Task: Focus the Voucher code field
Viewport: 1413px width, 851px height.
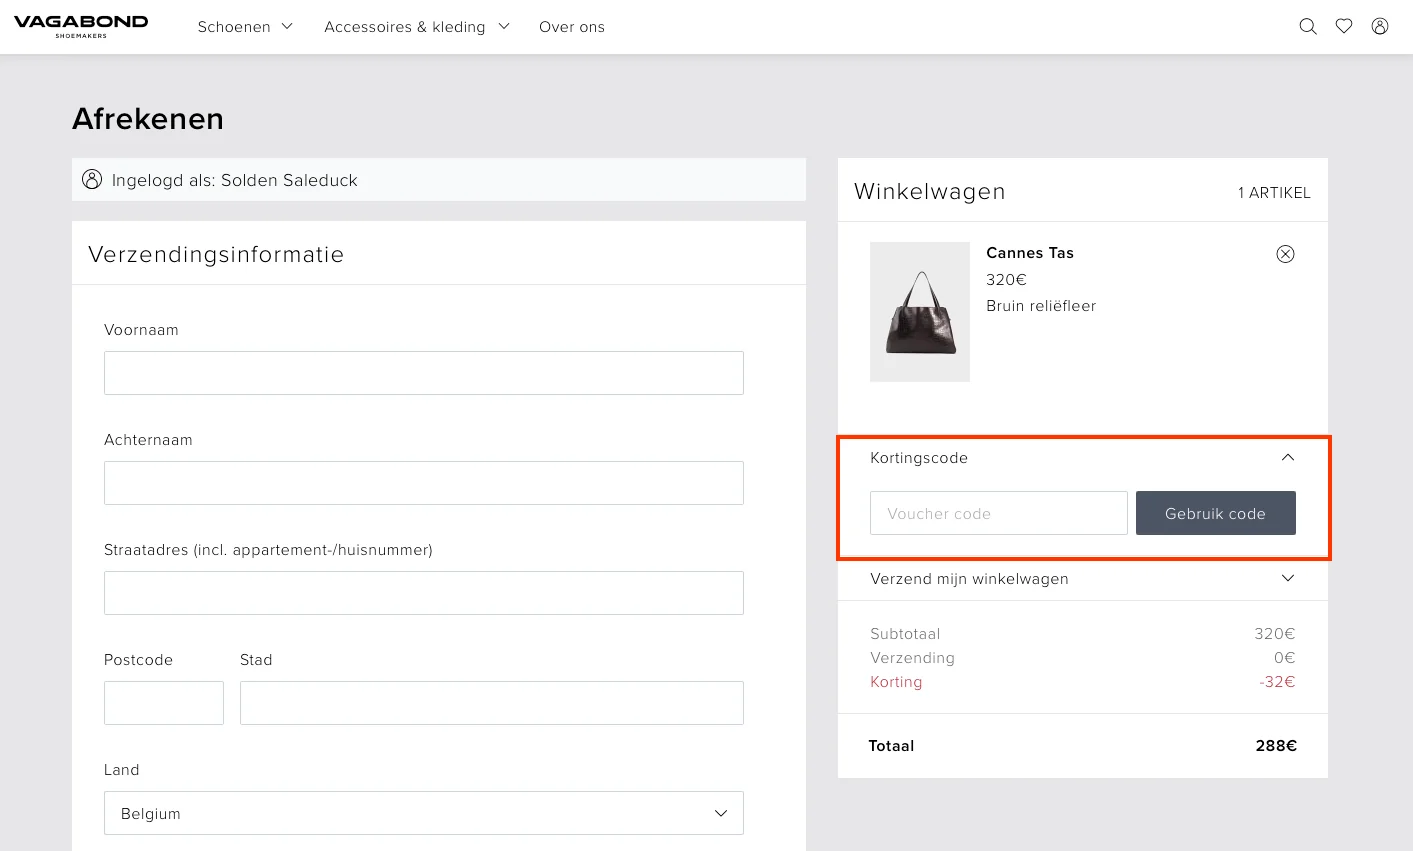Action: click(x=998, y=513)
